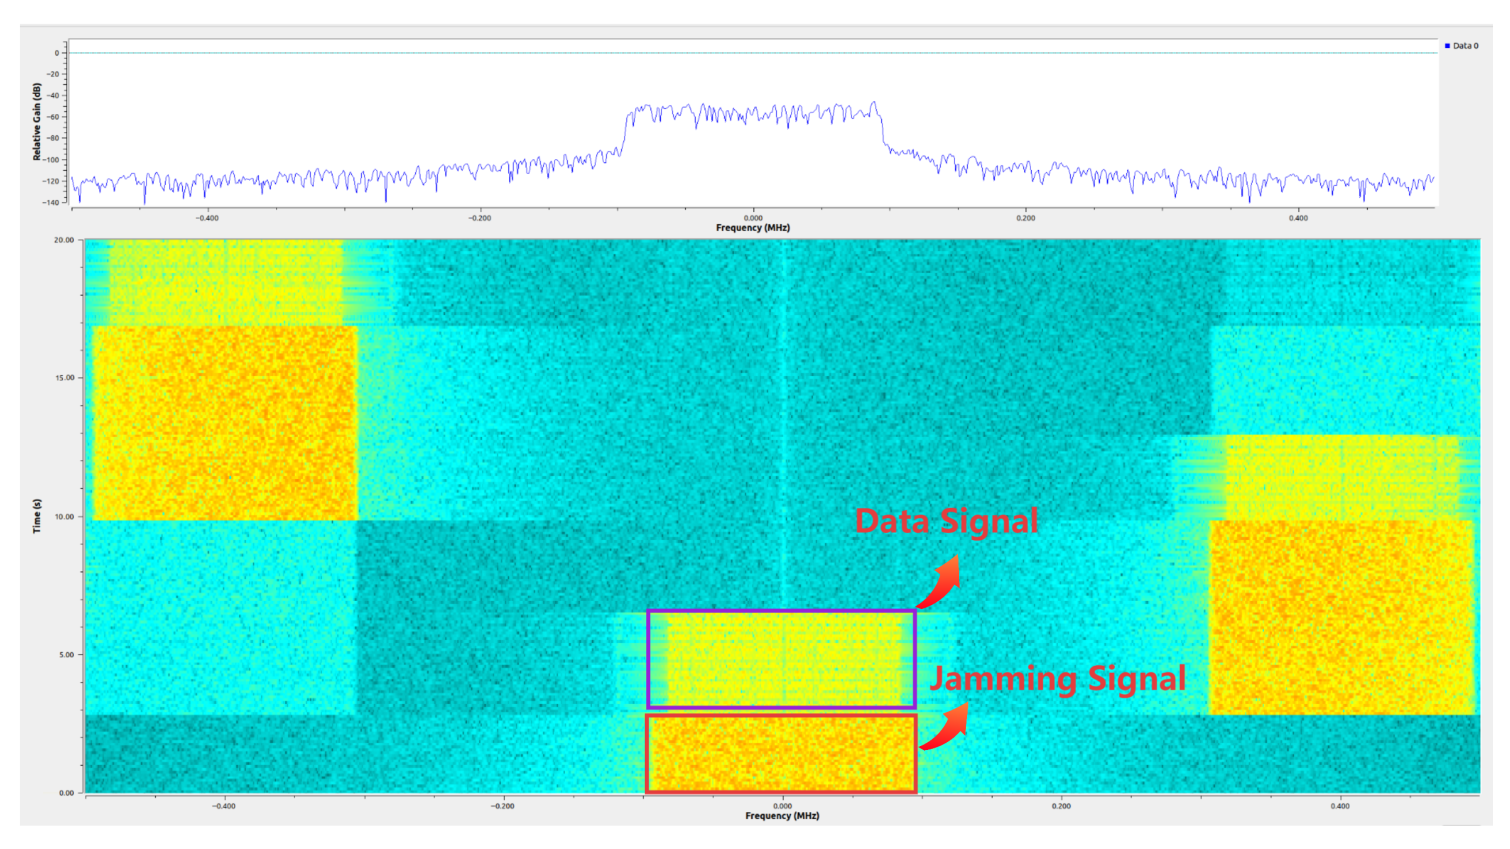Click the red arrow beside Data Signal
The height and width of the screenshot is (849, 1510).
940,584
